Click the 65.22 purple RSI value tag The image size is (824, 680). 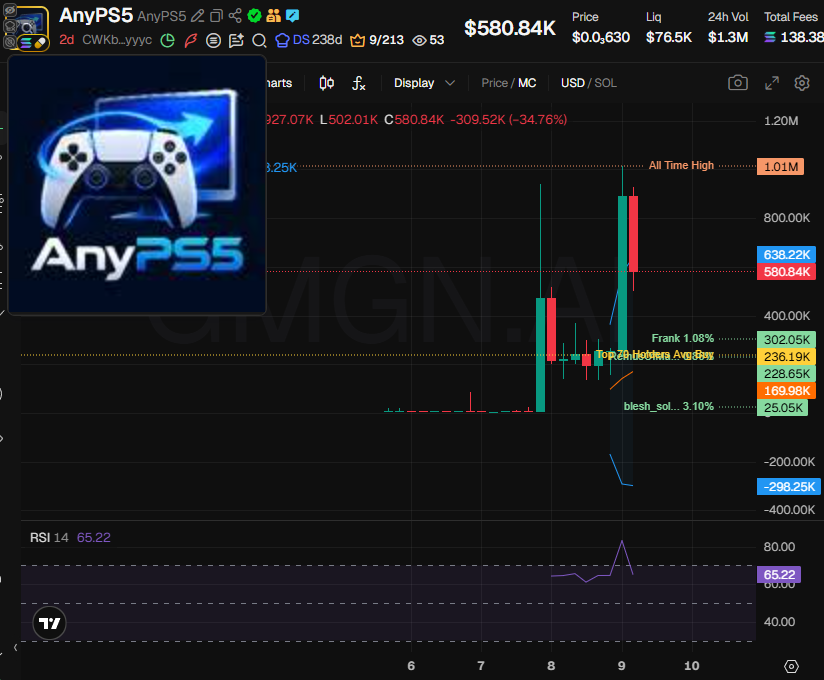tap(779, 574)
